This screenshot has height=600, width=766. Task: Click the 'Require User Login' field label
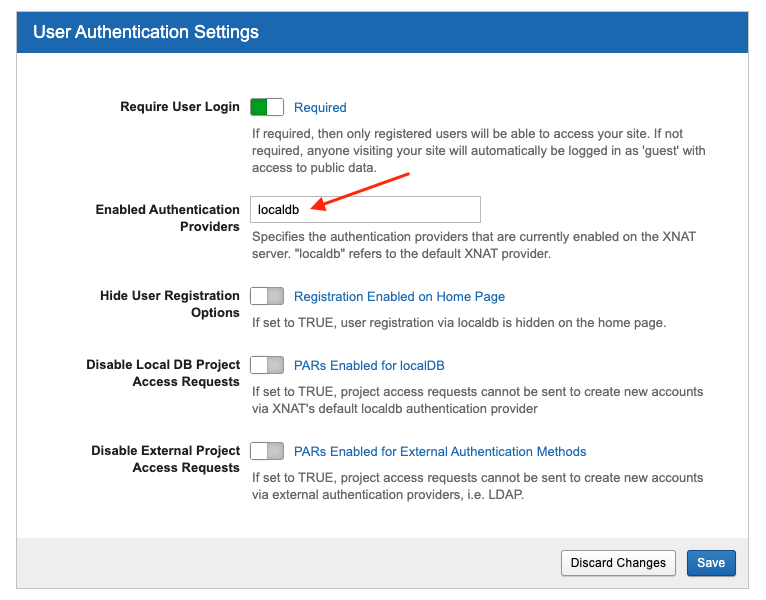point(180,107)
